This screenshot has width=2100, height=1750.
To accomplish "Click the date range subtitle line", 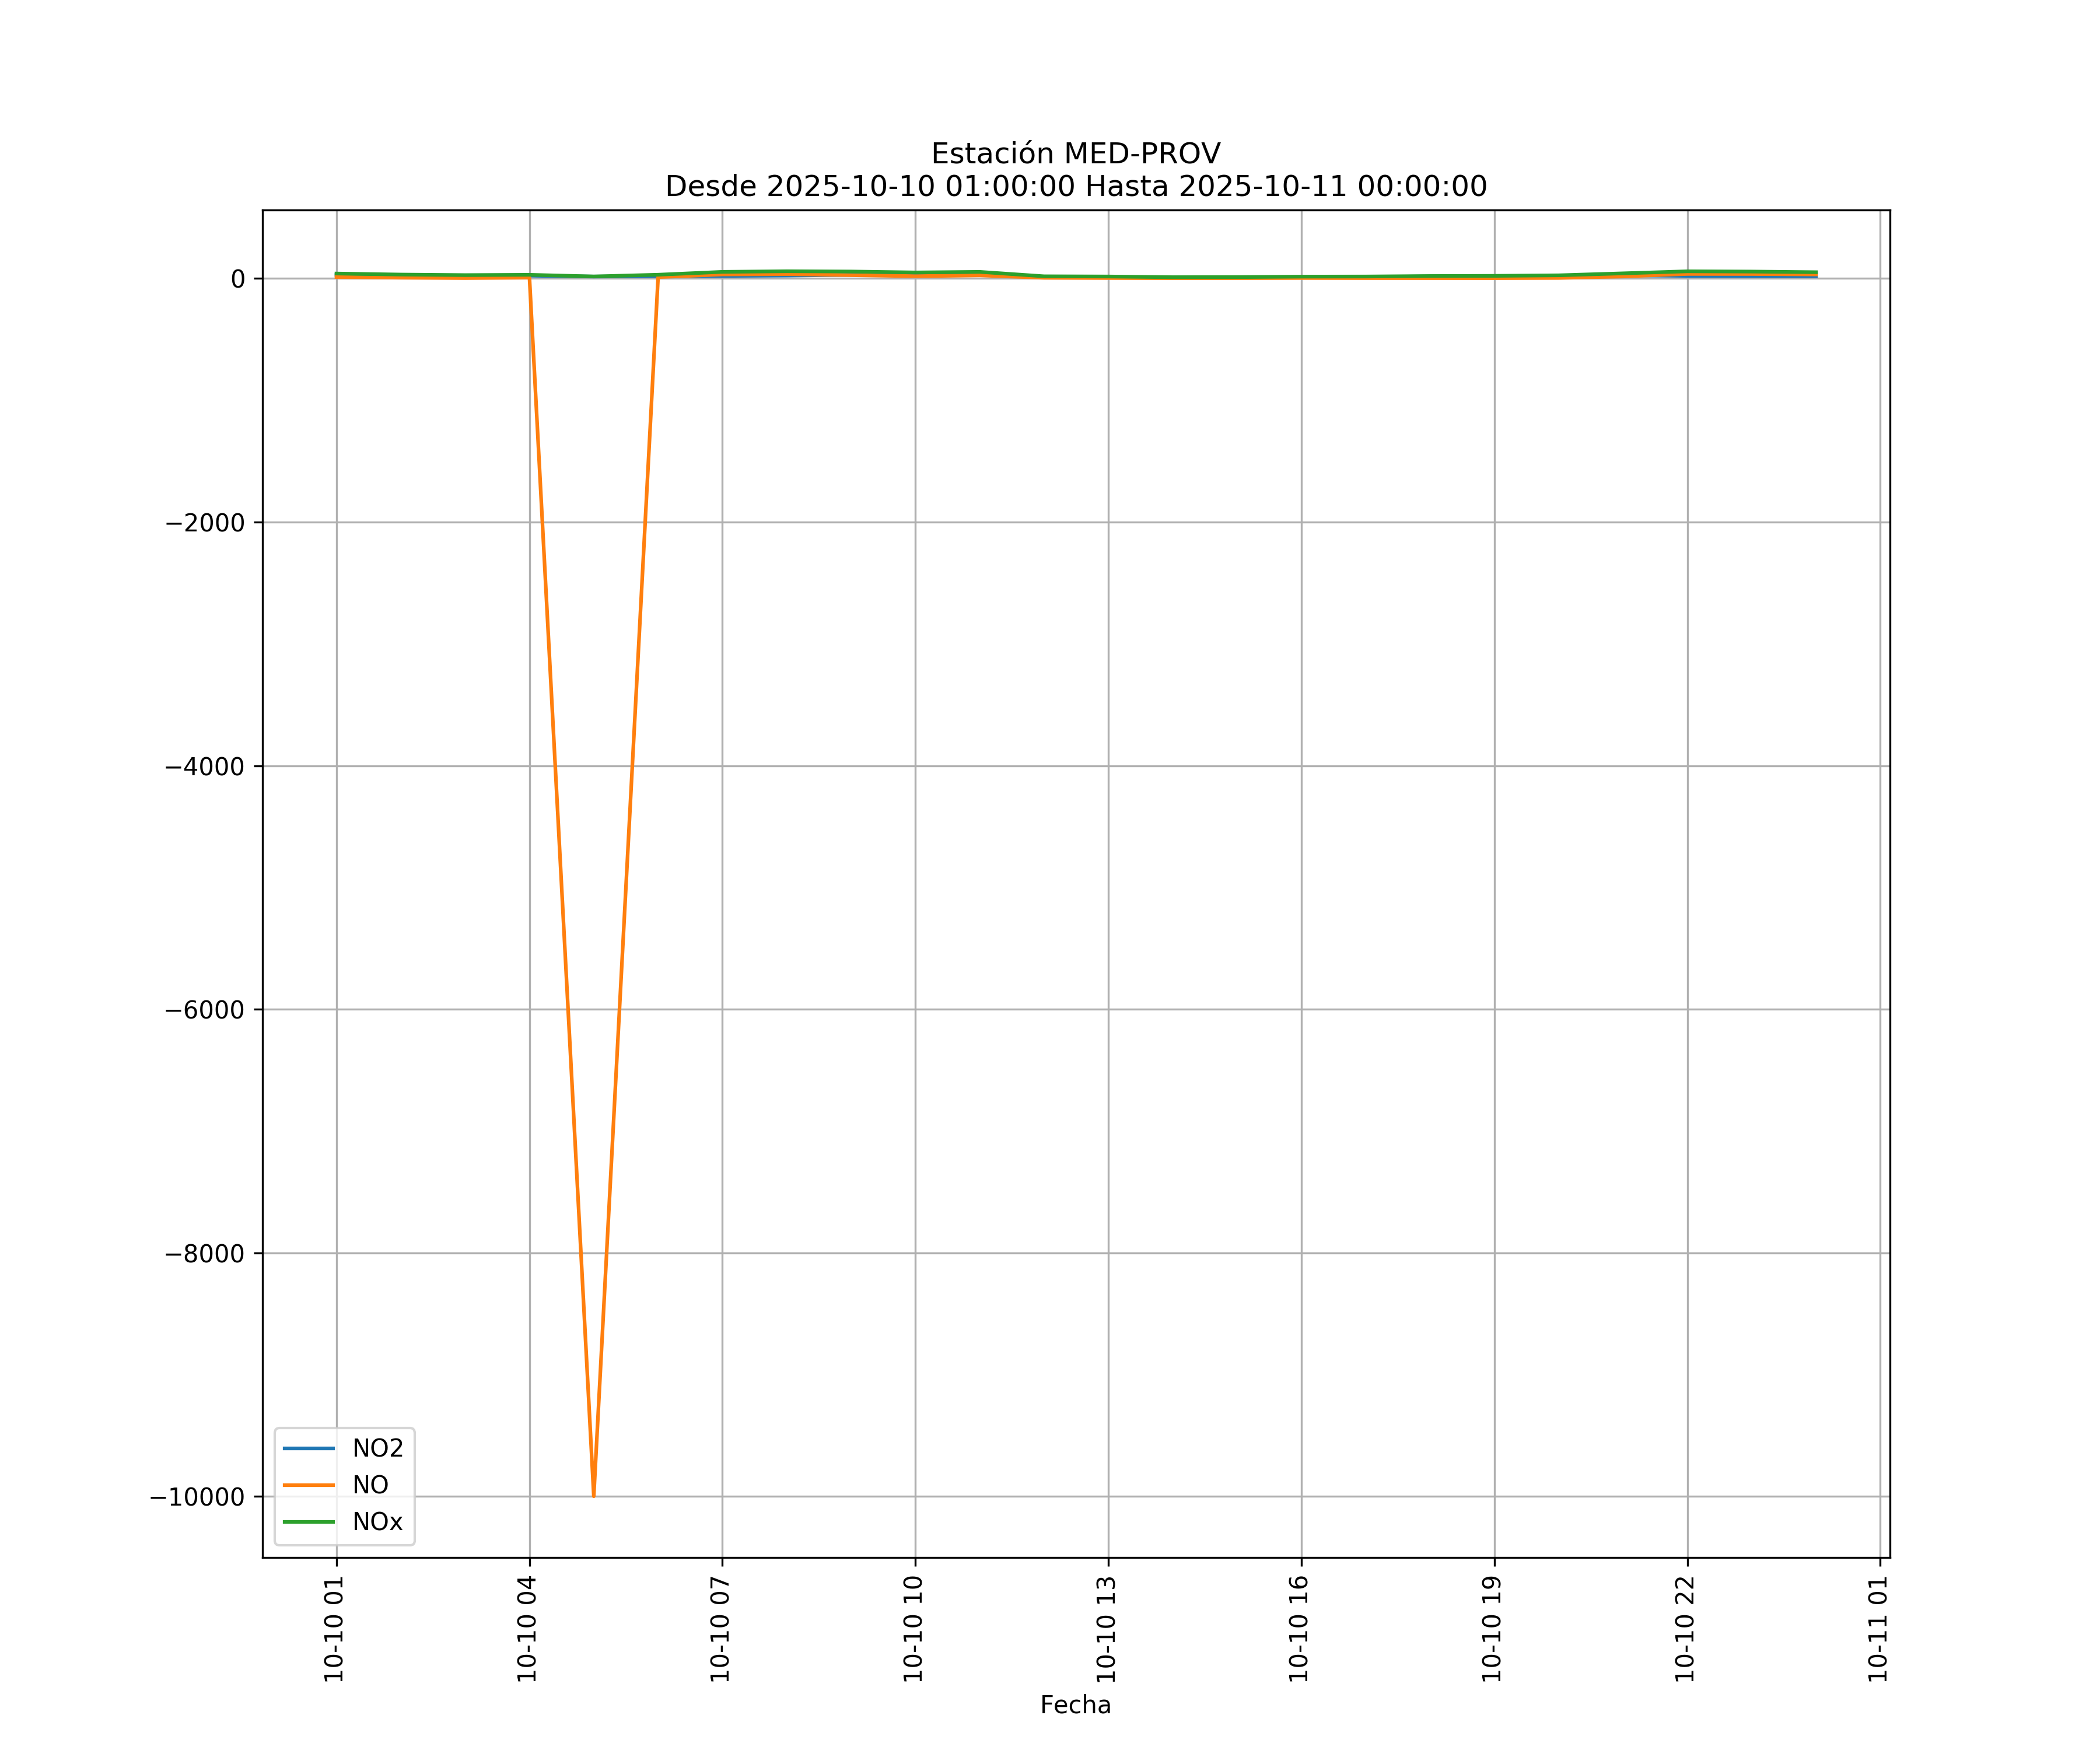I will coord(1075,187).
